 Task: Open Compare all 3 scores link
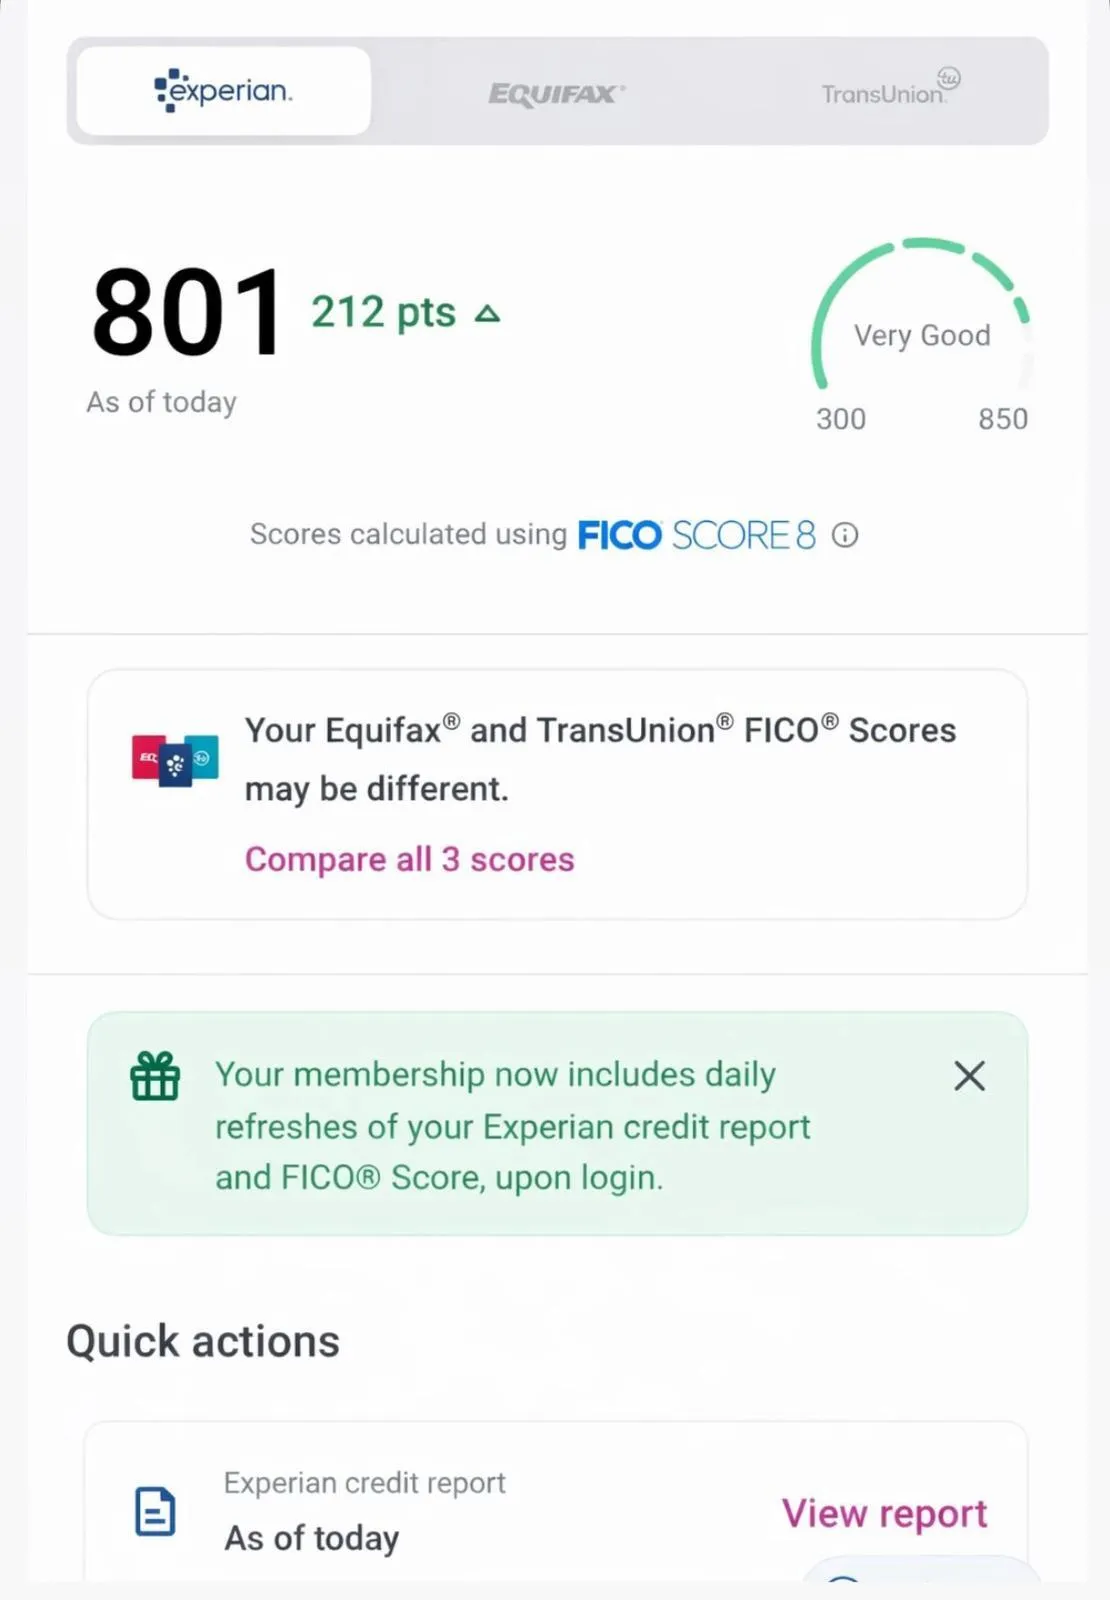[x=409, y=859]
